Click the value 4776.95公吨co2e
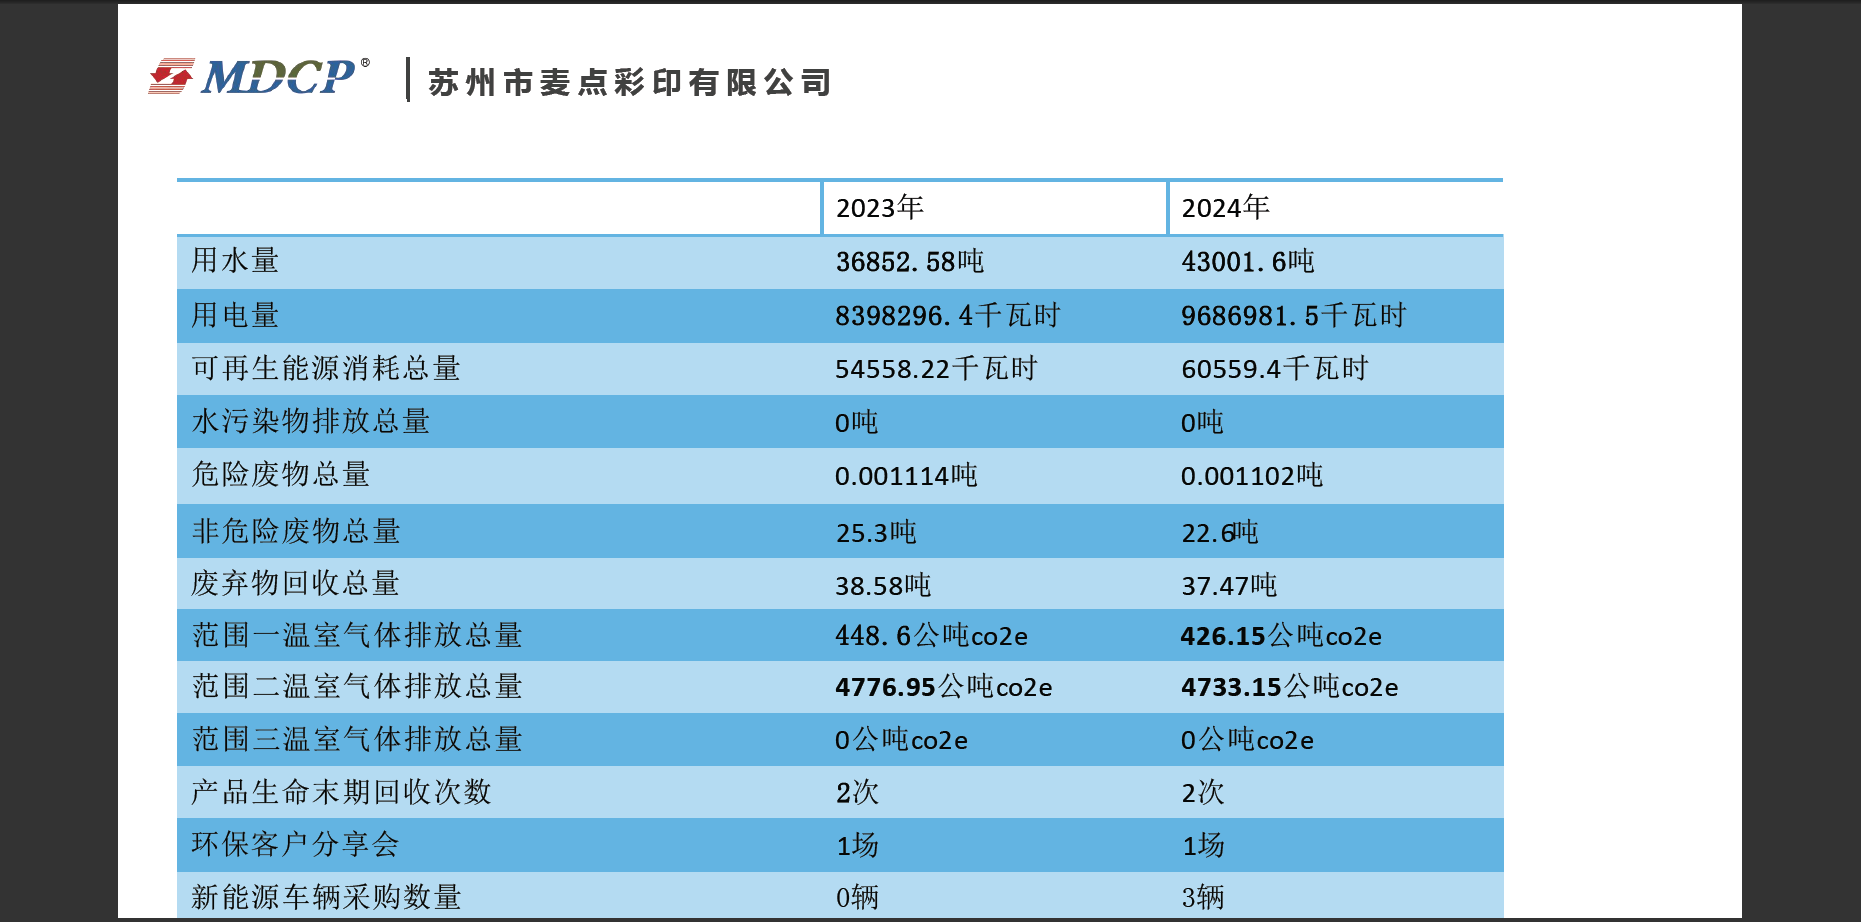The width and height of the screenshot is (1861, 922). [944, 687]
